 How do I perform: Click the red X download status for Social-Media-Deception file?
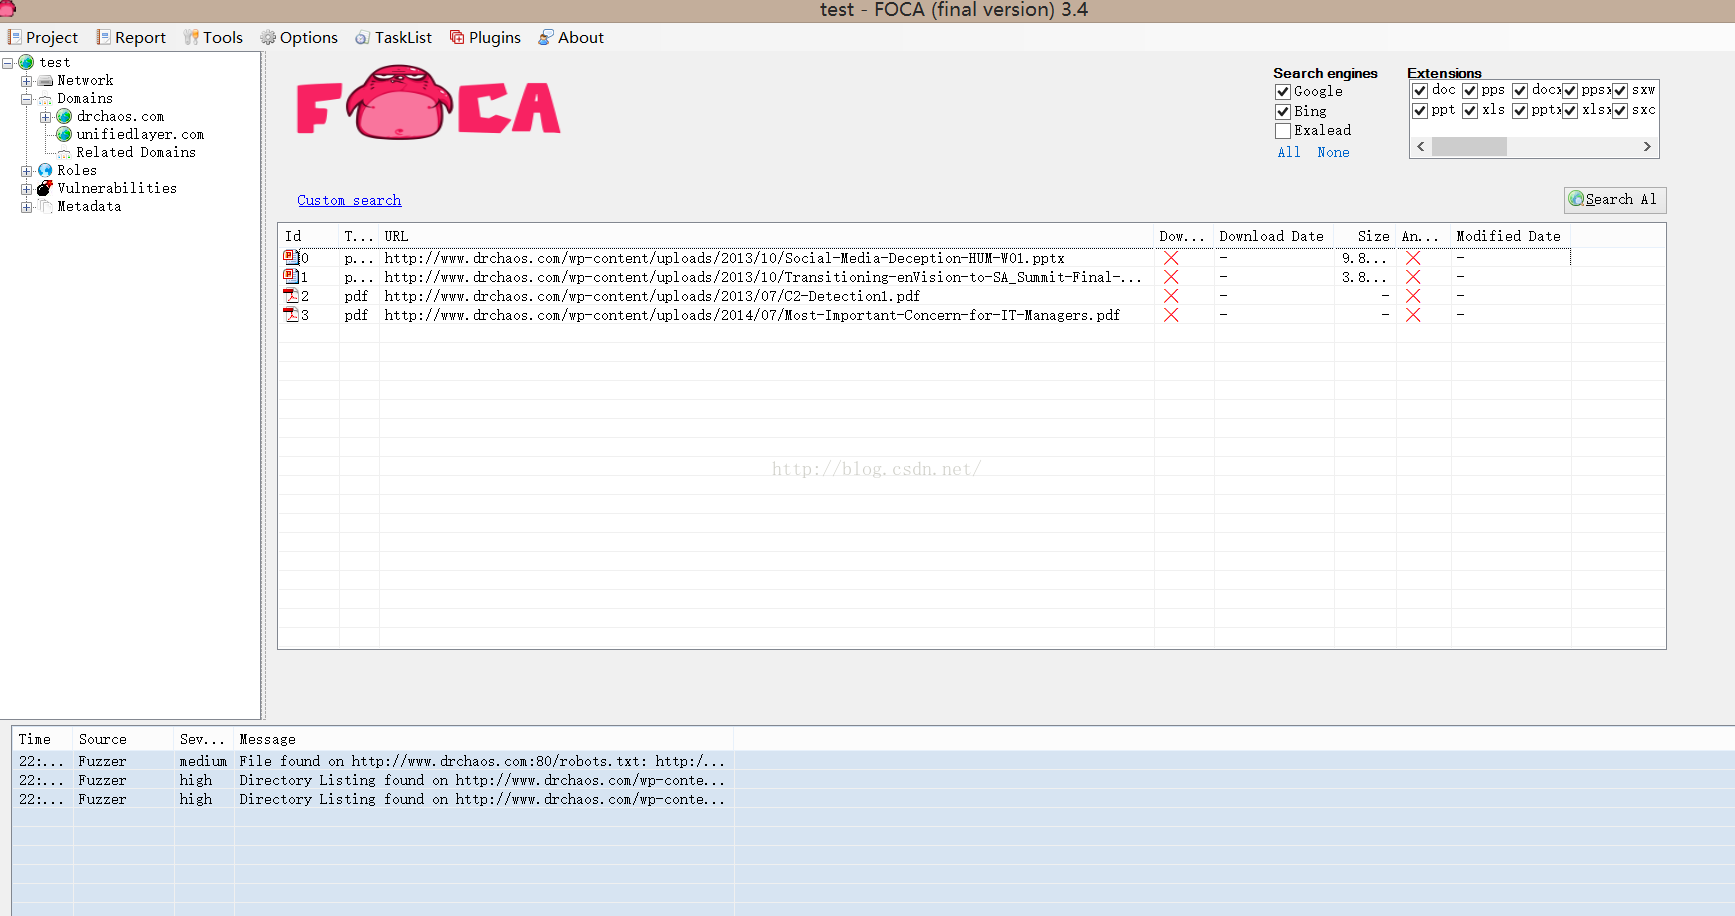(x=1171, y=258)
